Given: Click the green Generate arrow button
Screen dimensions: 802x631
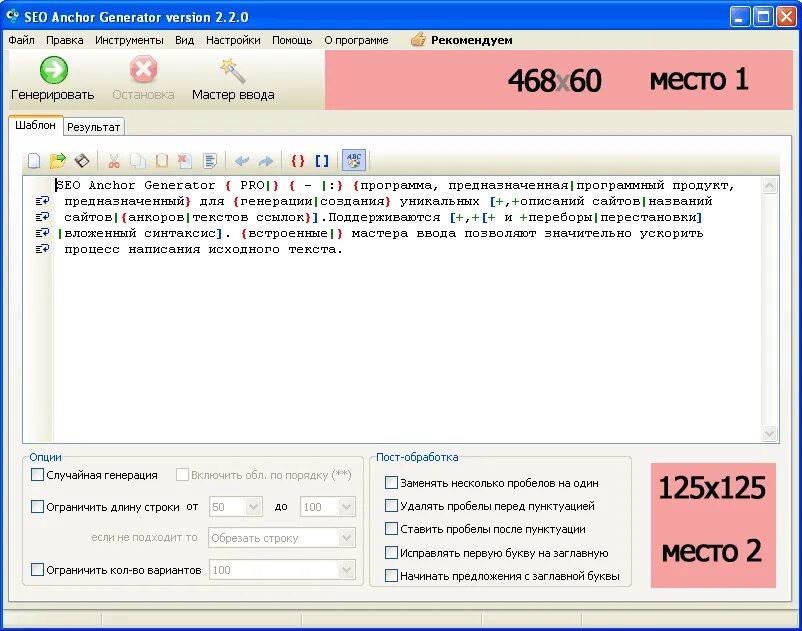Looking at the screenshot, I should (53, 70).
